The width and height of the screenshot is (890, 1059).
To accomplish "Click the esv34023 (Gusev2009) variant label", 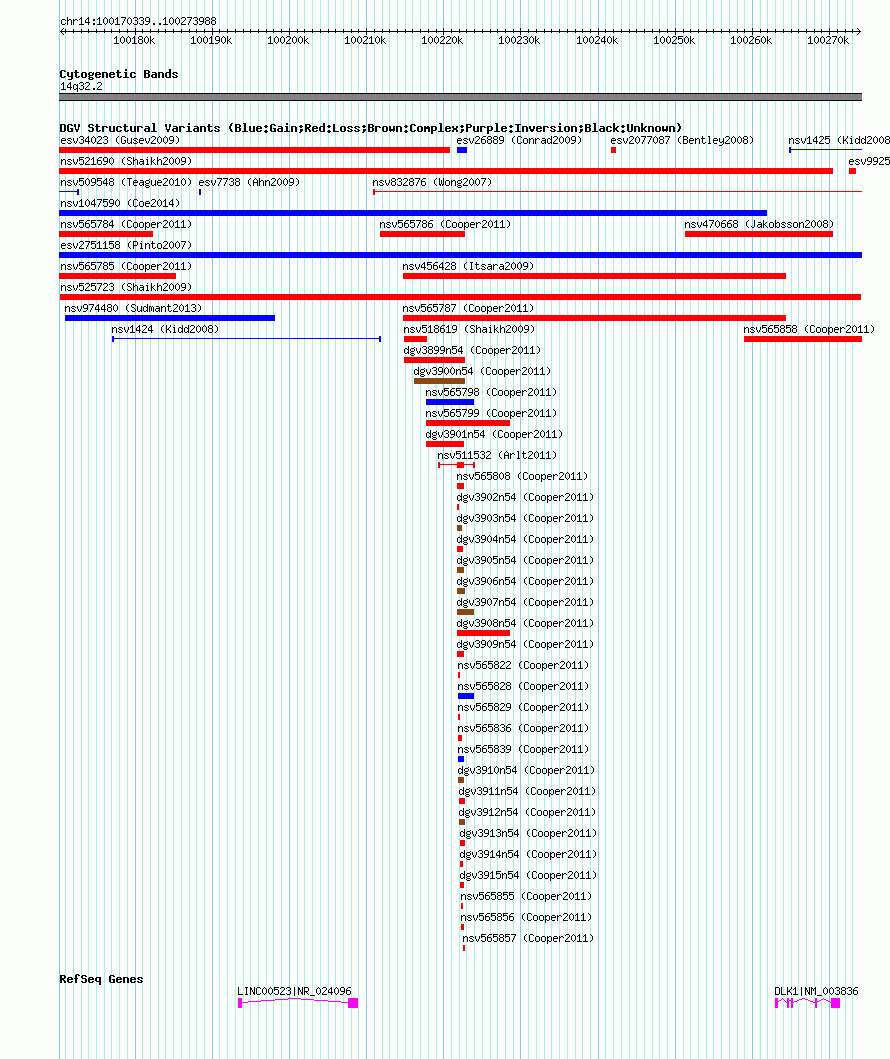I will [120, 140].
